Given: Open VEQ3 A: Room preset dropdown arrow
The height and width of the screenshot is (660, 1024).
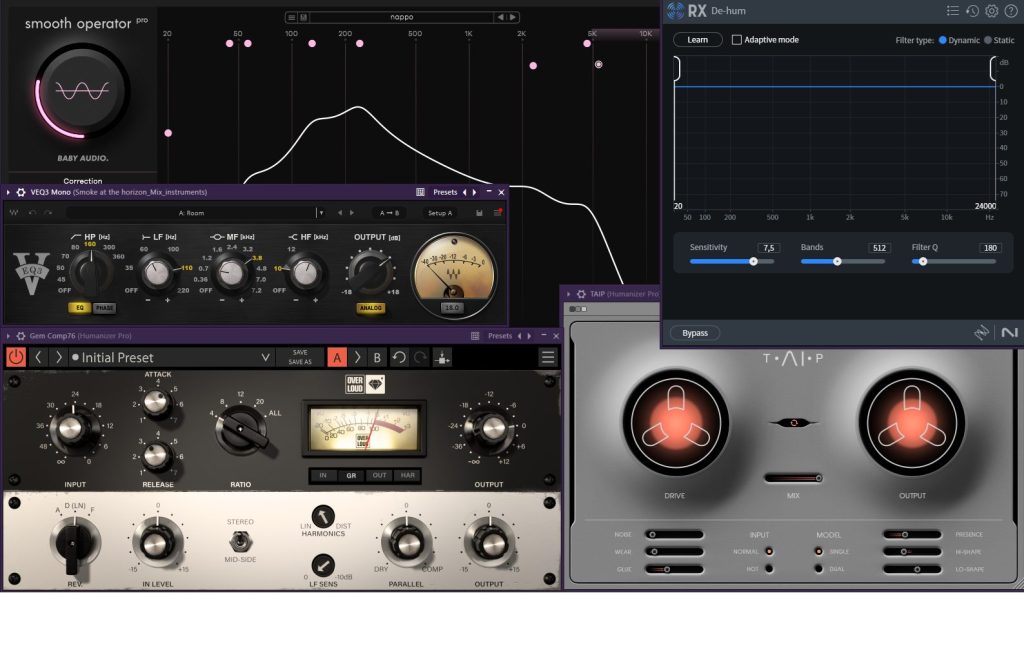Looking at the screenshot, I should (x=320, y=213).
